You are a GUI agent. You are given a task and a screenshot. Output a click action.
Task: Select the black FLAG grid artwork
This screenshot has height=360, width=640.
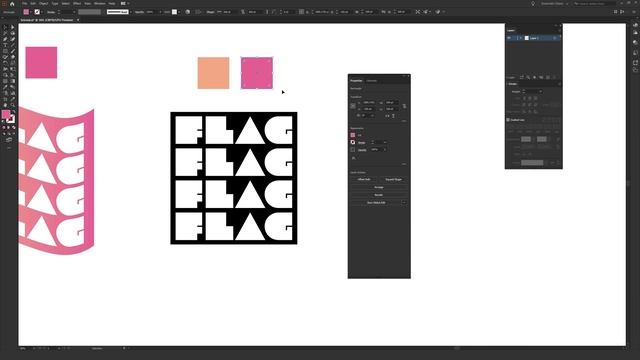(233, 178)
